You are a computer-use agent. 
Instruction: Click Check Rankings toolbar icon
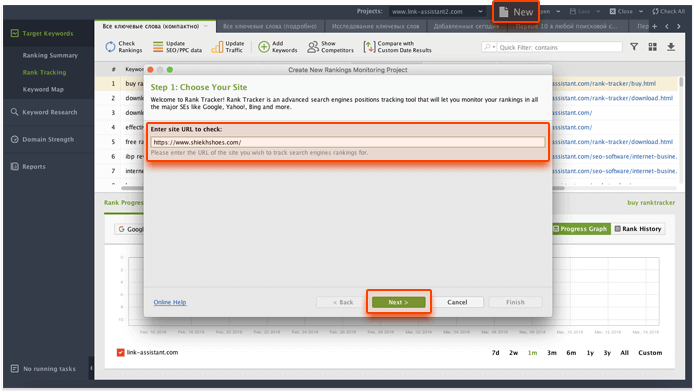coord(110,46)
